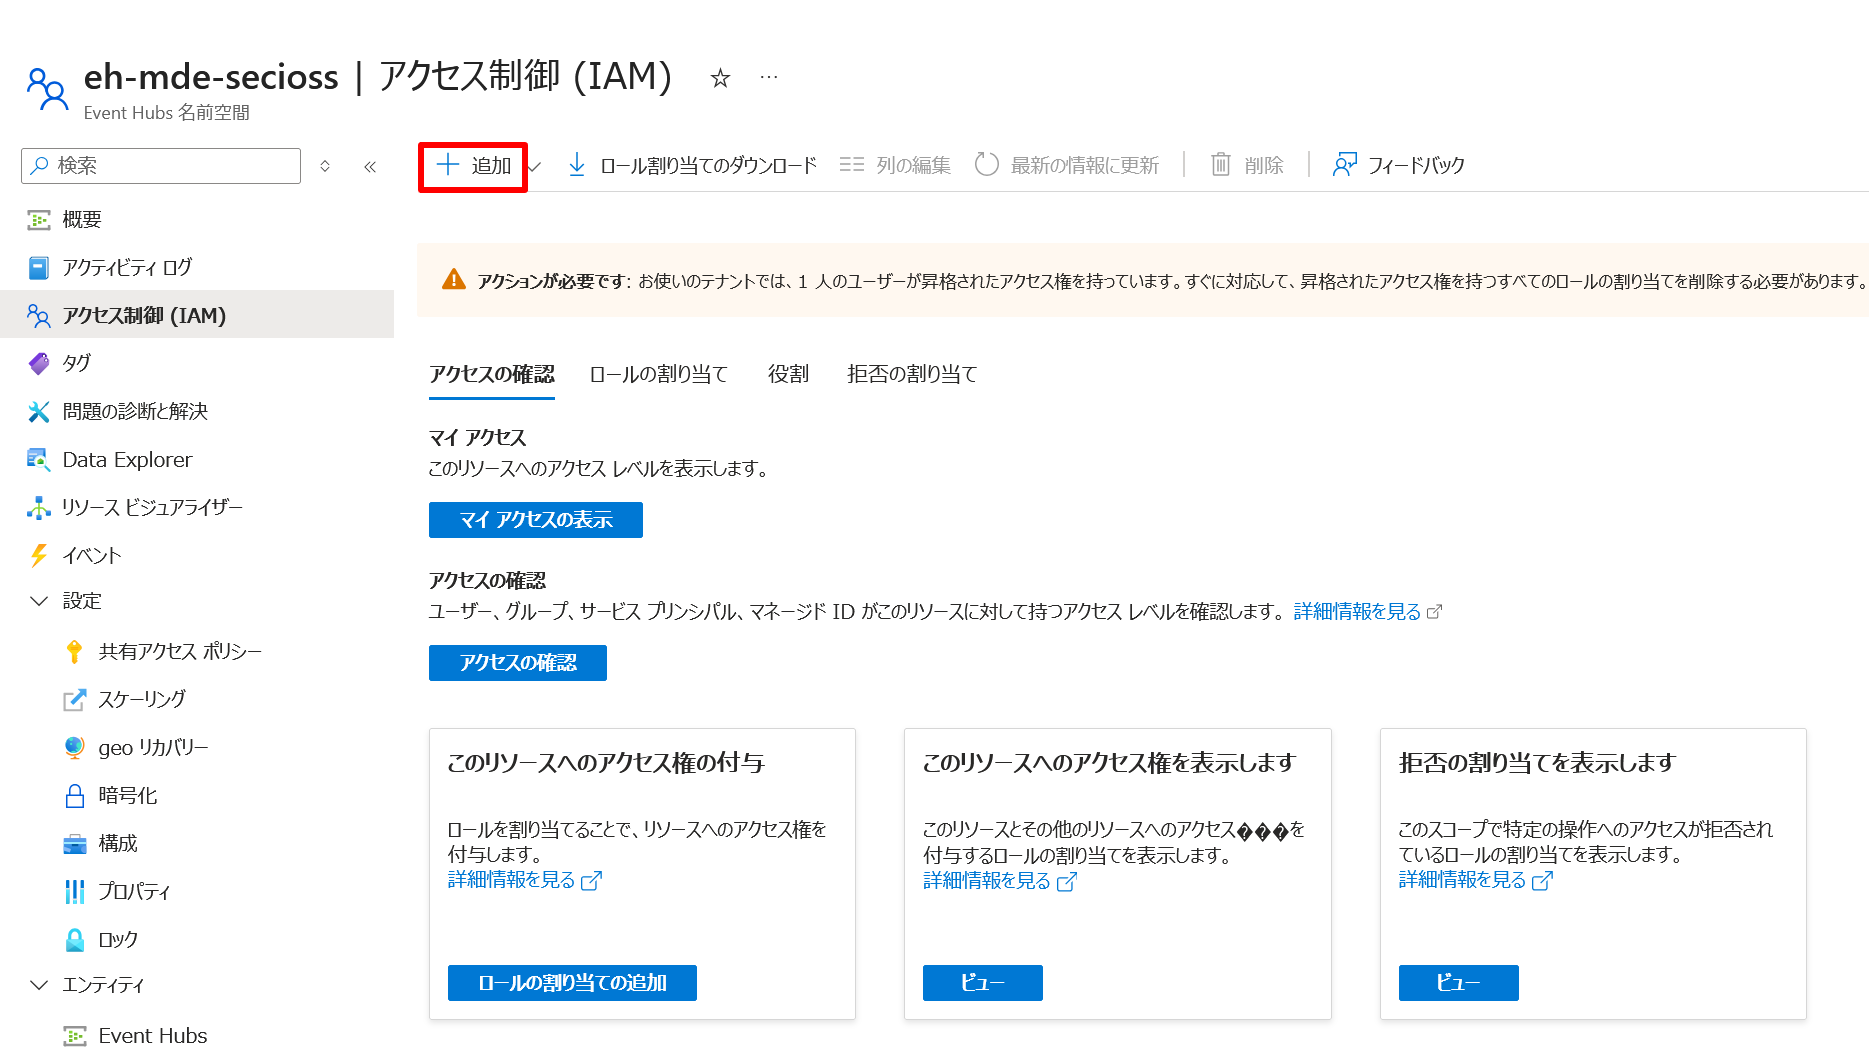1869x1059 pixels.
Task: Click the プロパティ bars icon
Action: point(75,892)
